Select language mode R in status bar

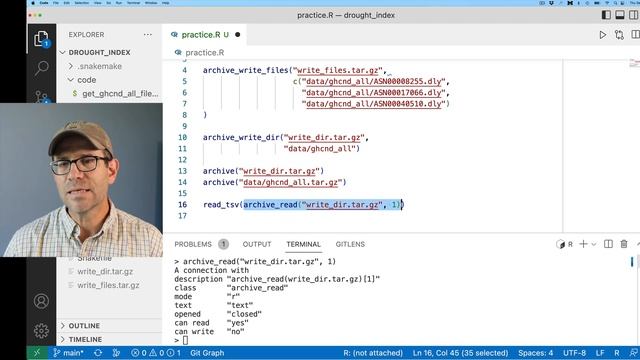click(617, 353)
